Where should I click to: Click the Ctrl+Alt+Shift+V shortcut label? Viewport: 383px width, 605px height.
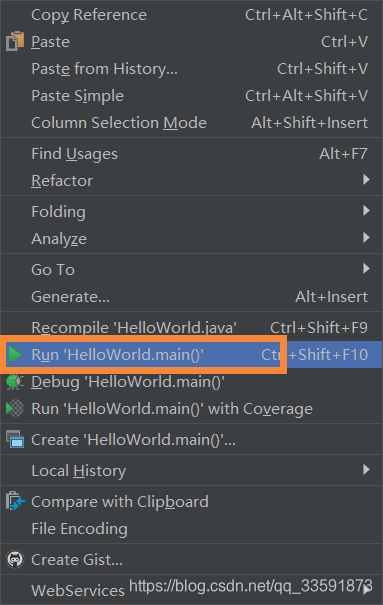tap(307, 96)
